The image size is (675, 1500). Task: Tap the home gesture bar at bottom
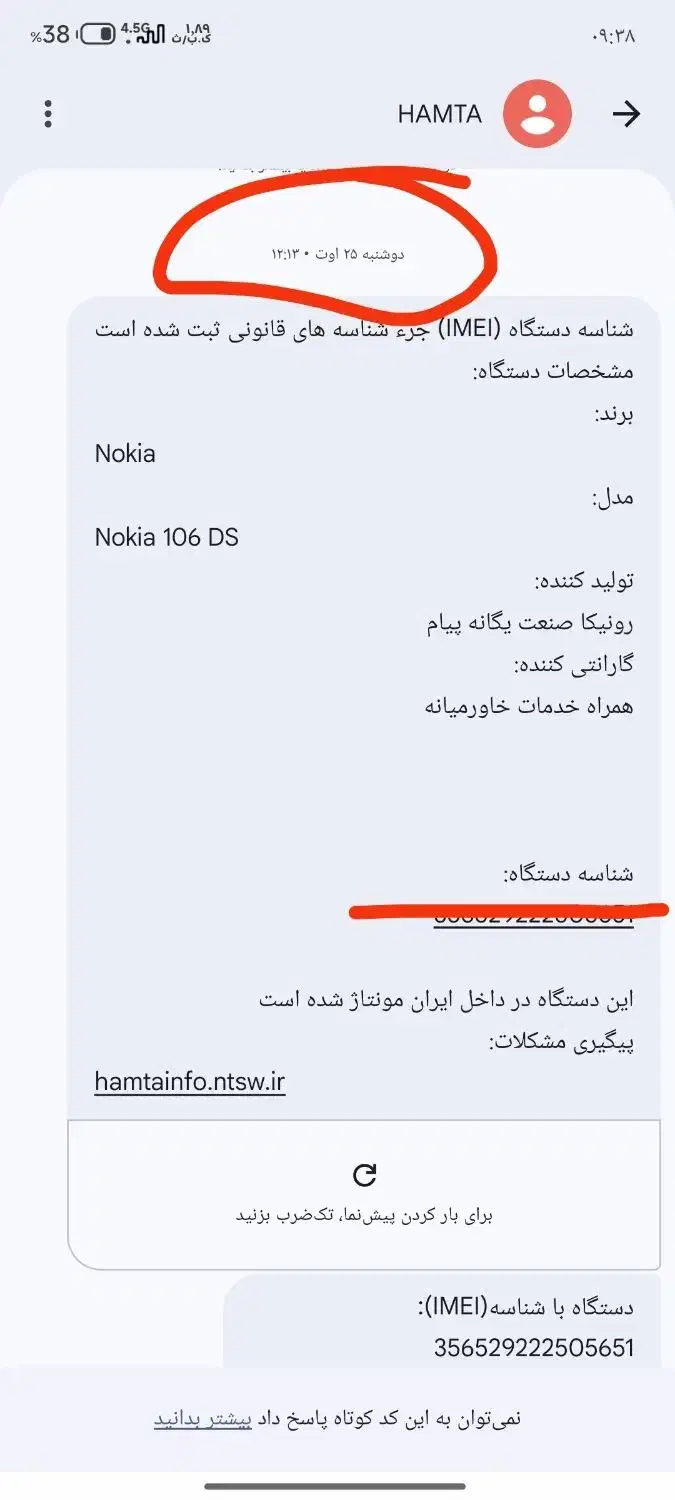click(337, 1486)
